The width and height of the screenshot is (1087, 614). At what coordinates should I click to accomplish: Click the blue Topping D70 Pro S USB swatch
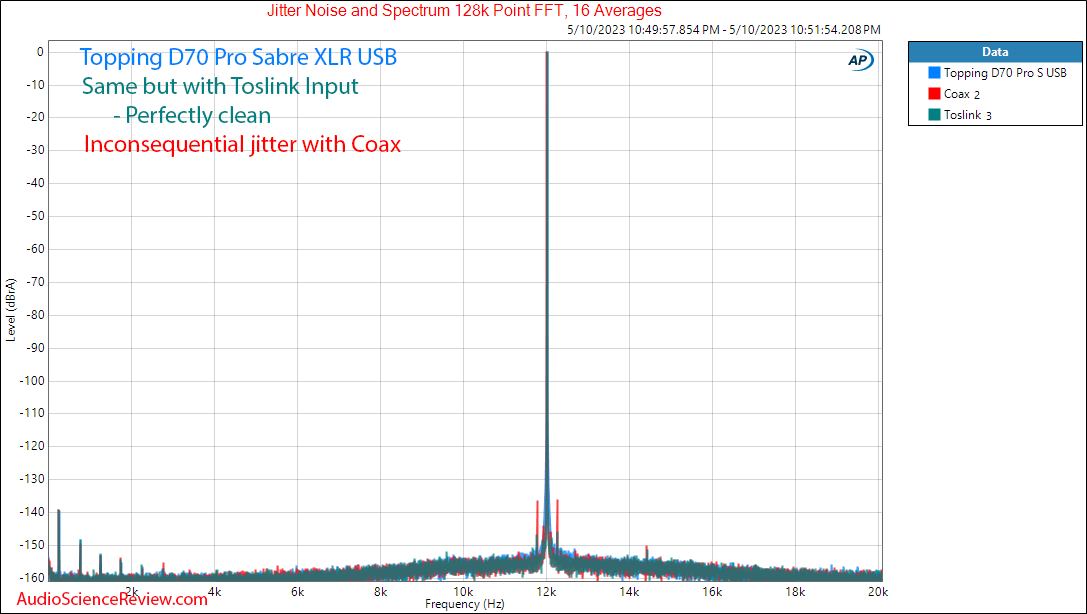pos(934,73)
